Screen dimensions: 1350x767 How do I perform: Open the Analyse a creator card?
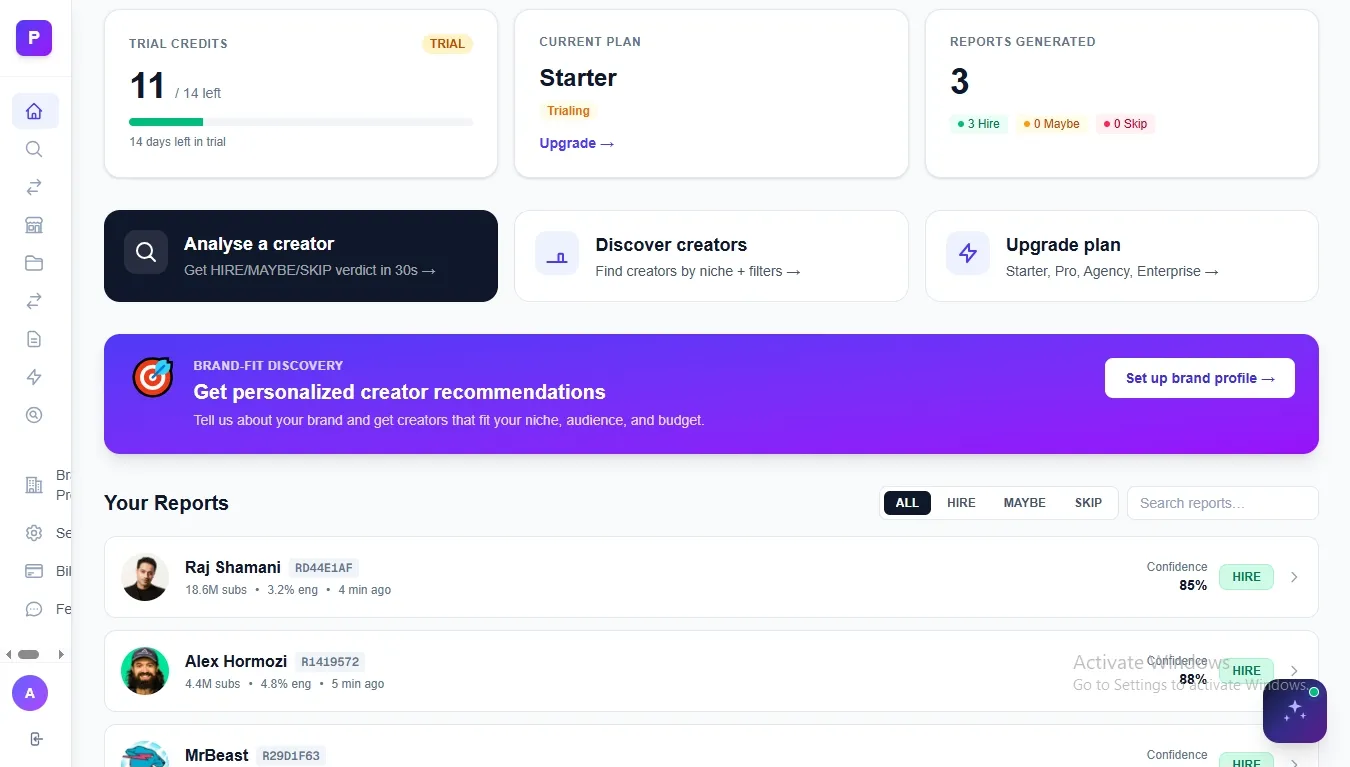click(301, 256)
